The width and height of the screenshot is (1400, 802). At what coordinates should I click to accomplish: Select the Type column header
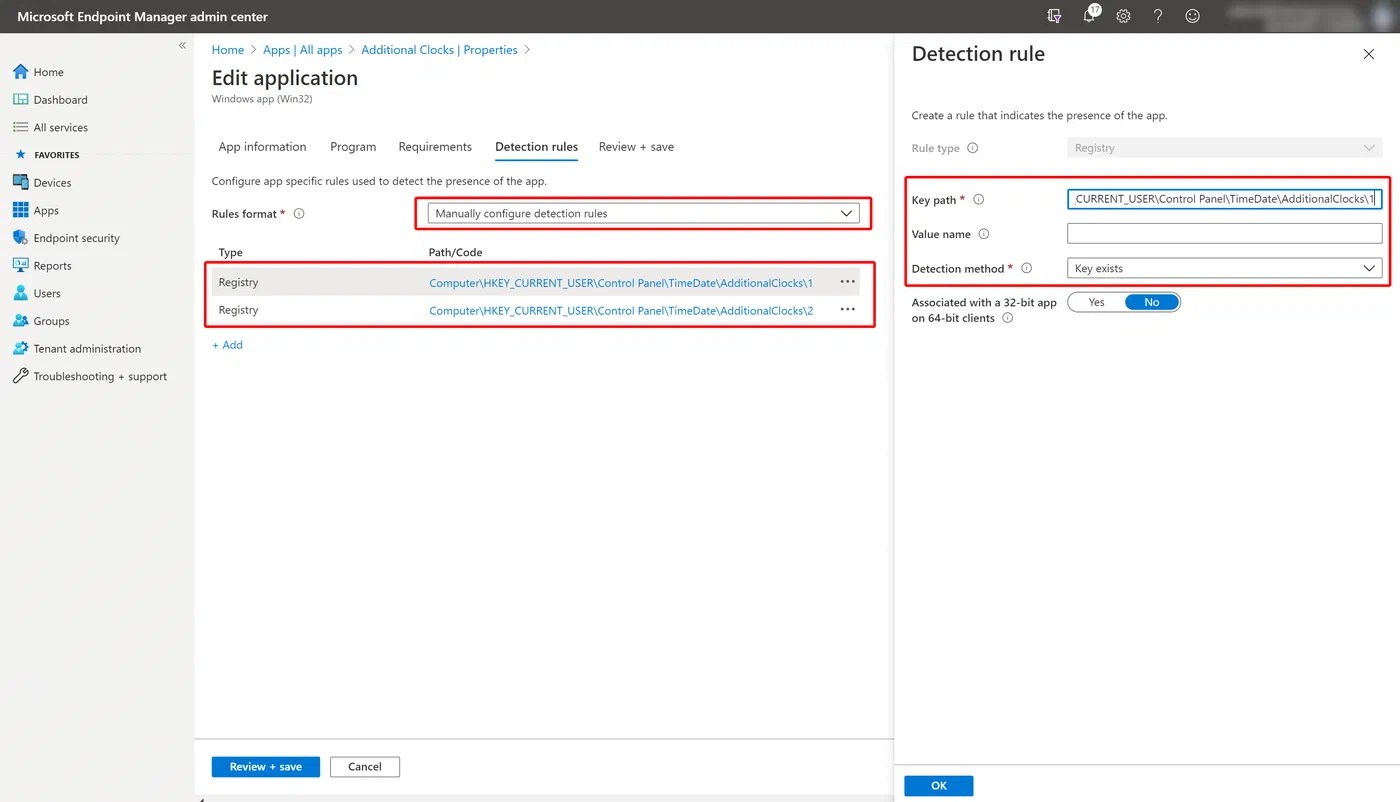tap(231, 252)
